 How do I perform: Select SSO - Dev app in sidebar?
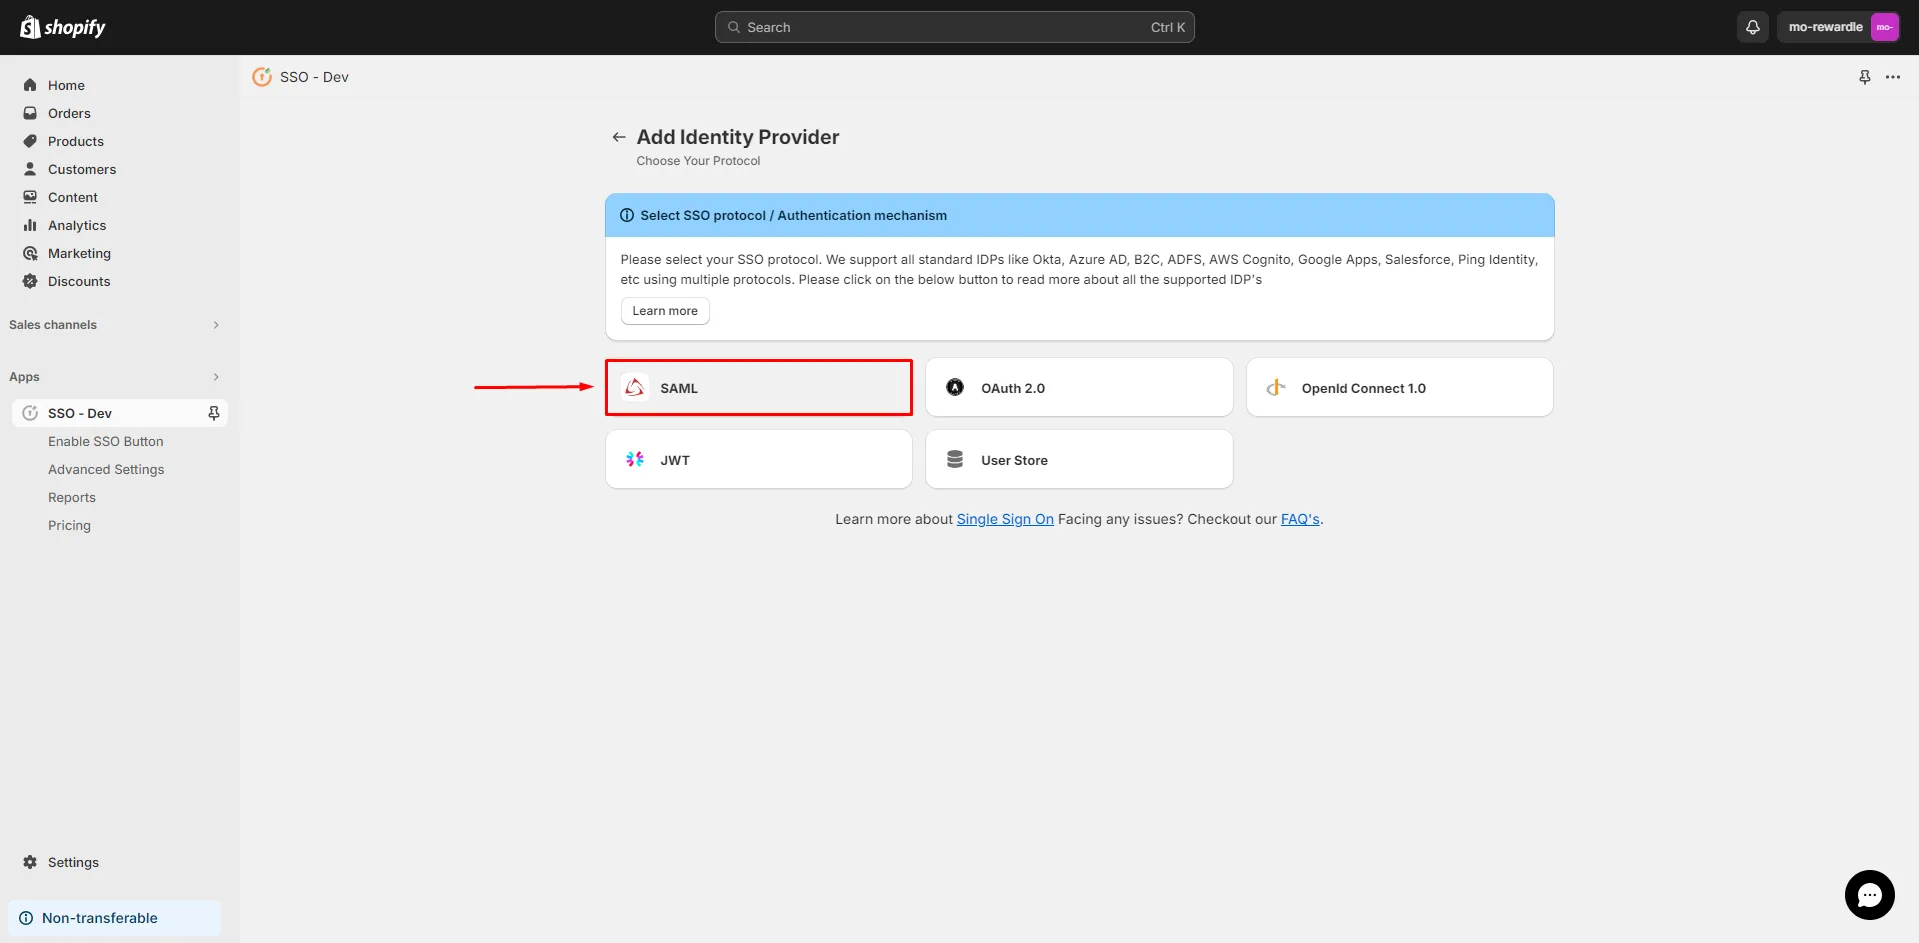pyautogui.click(x=120, y=413)
